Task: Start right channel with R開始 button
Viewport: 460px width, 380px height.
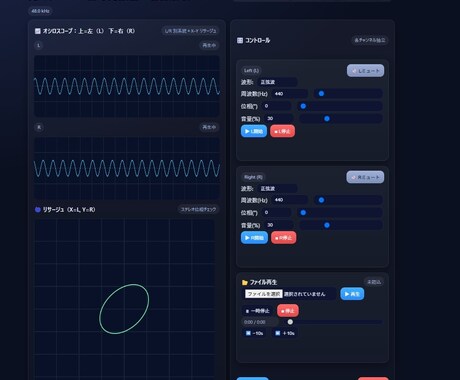Action: pos(254,238)
